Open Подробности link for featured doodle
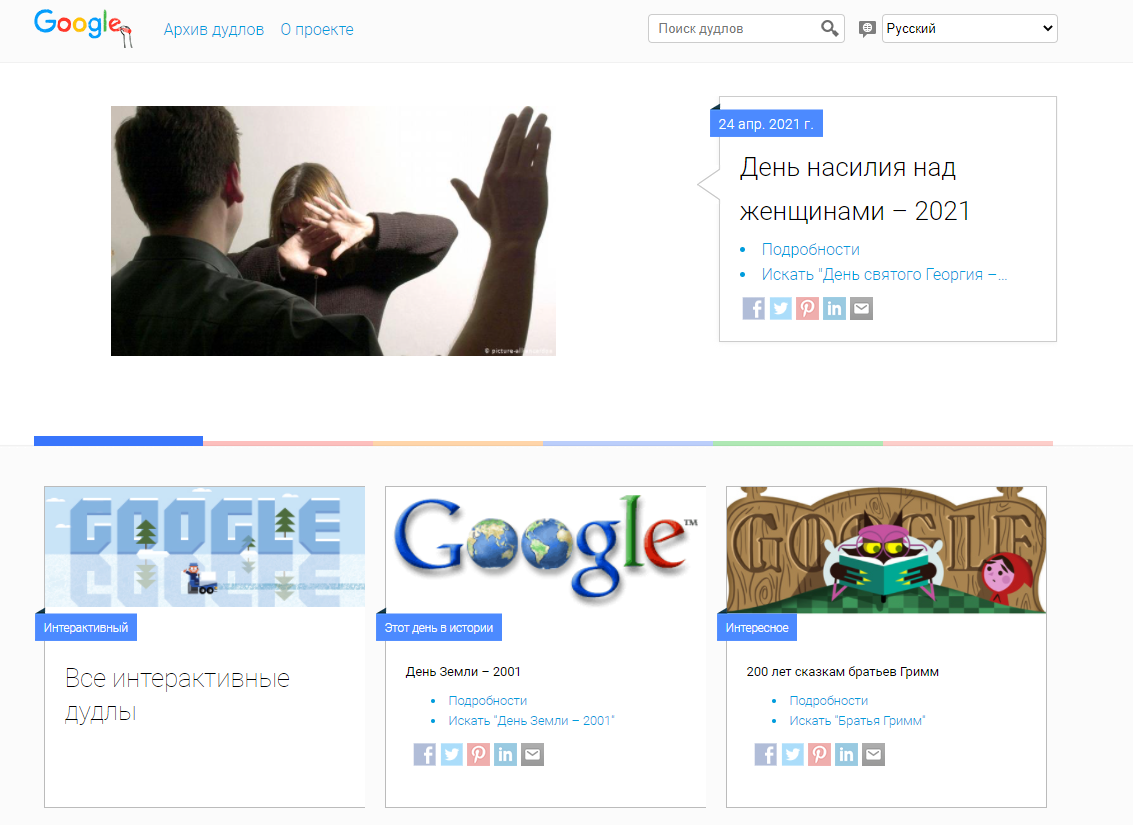 [x=811, y=249]
